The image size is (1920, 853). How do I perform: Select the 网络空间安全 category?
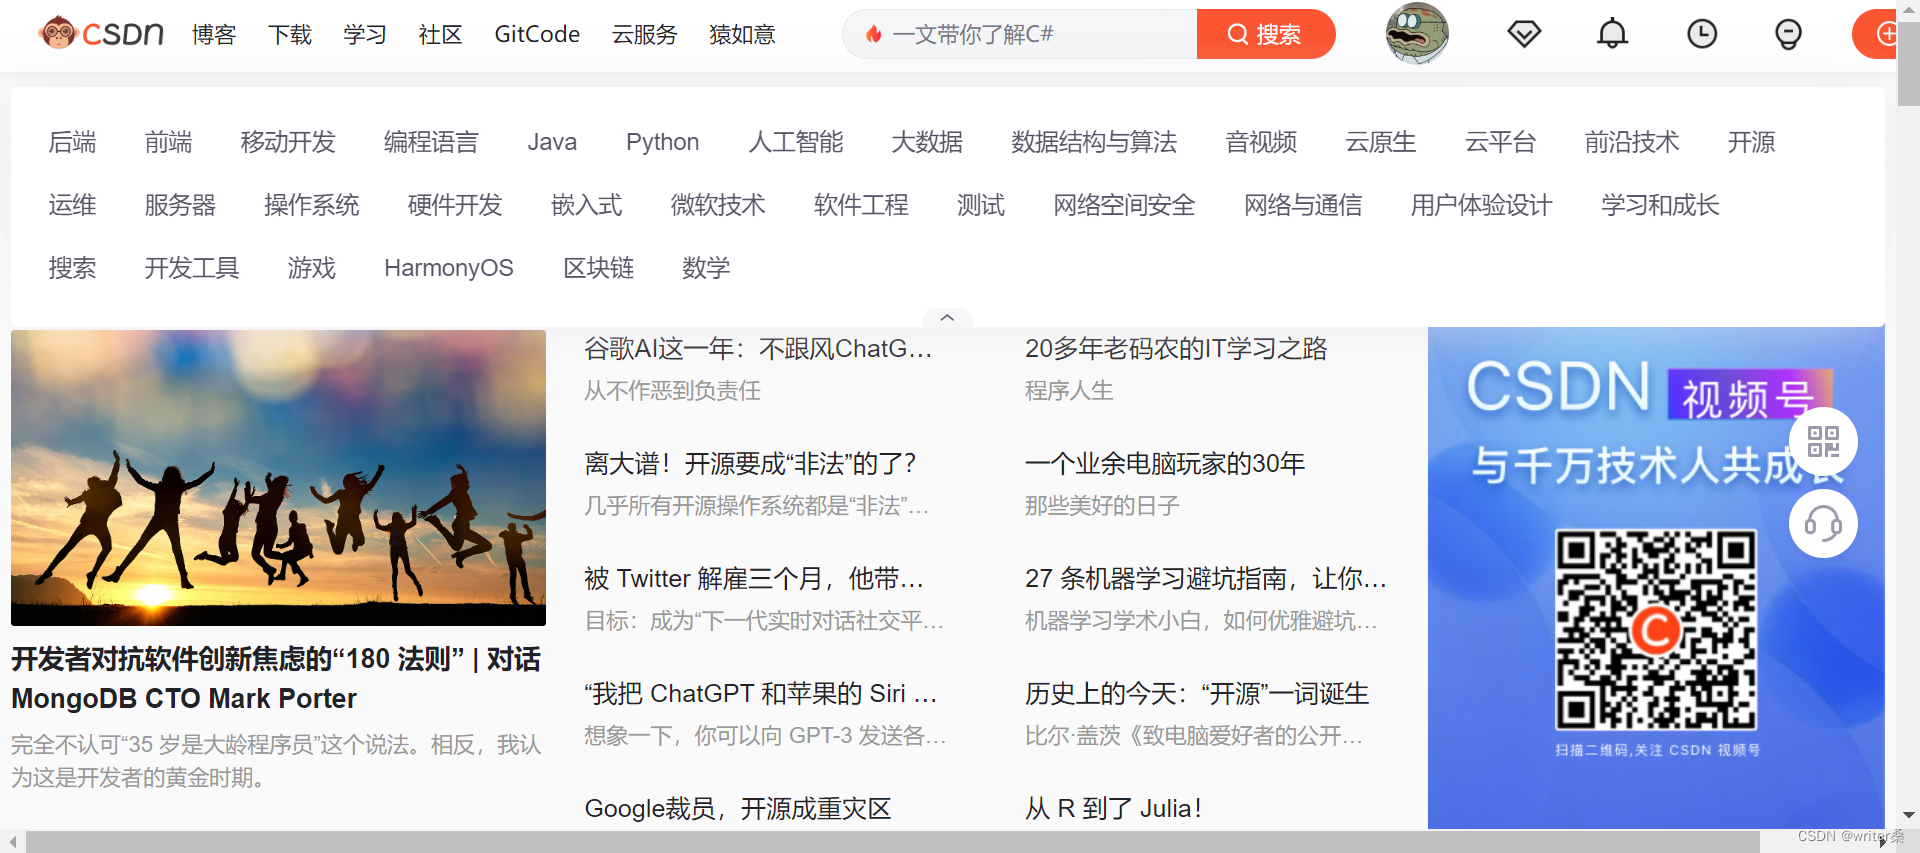[1124, 205]
